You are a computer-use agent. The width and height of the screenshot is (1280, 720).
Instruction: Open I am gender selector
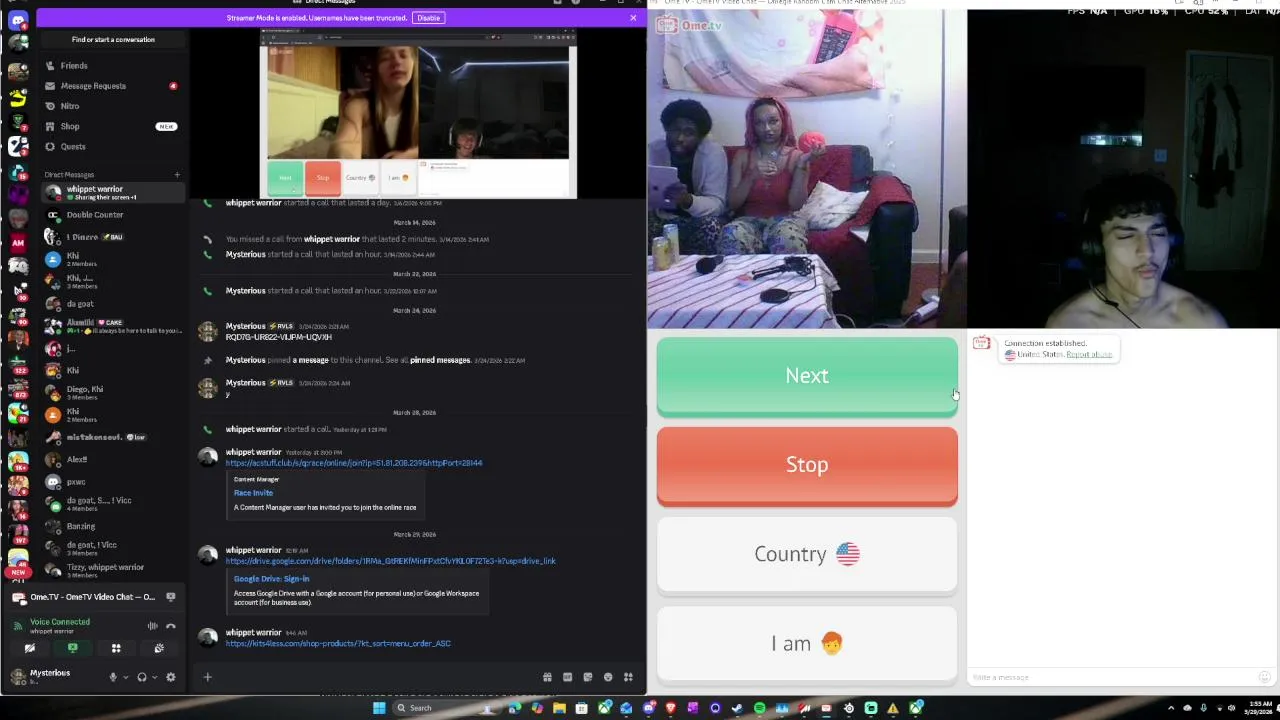click(807, 643)
